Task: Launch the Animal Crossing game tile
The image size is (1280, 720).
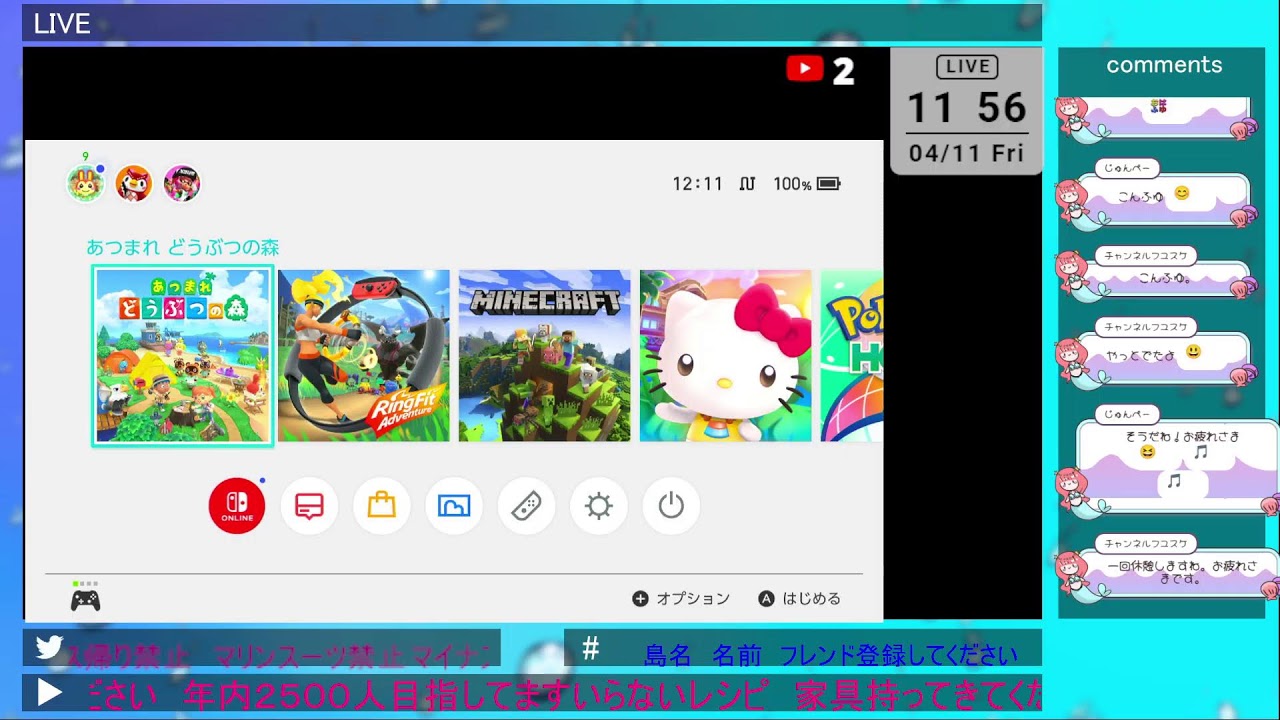Action: (182, 356)
